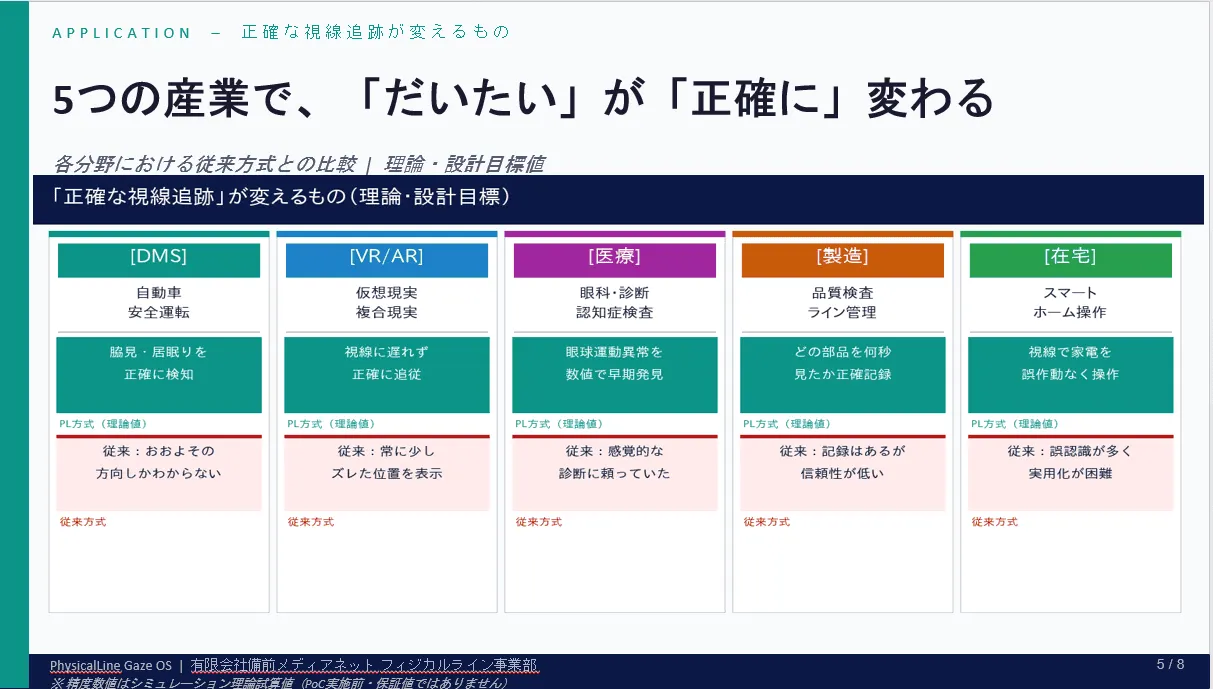Select the pink 従来：誤認識が多く実用化が困難 box

tap(1070, 473)
